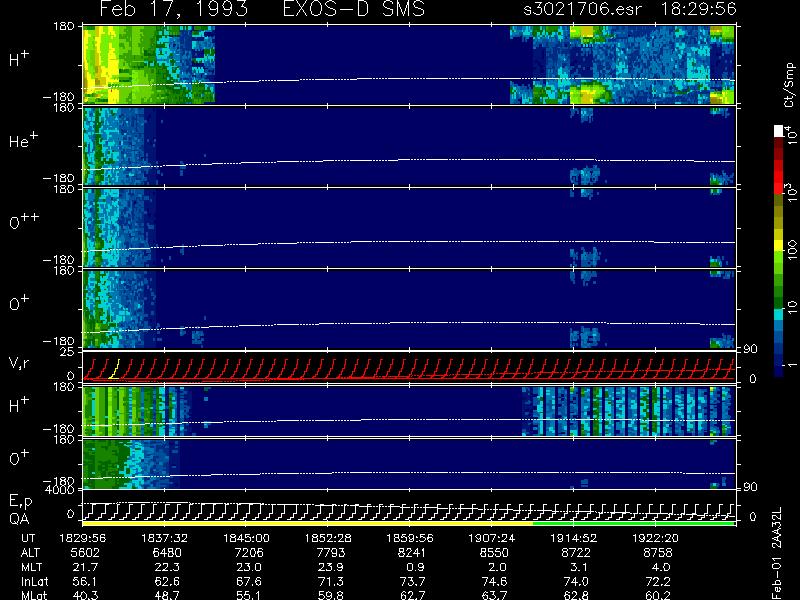This screenshot has width=800, height=600.
Task: Click ALT value '8758'
Action: (658, 553)
